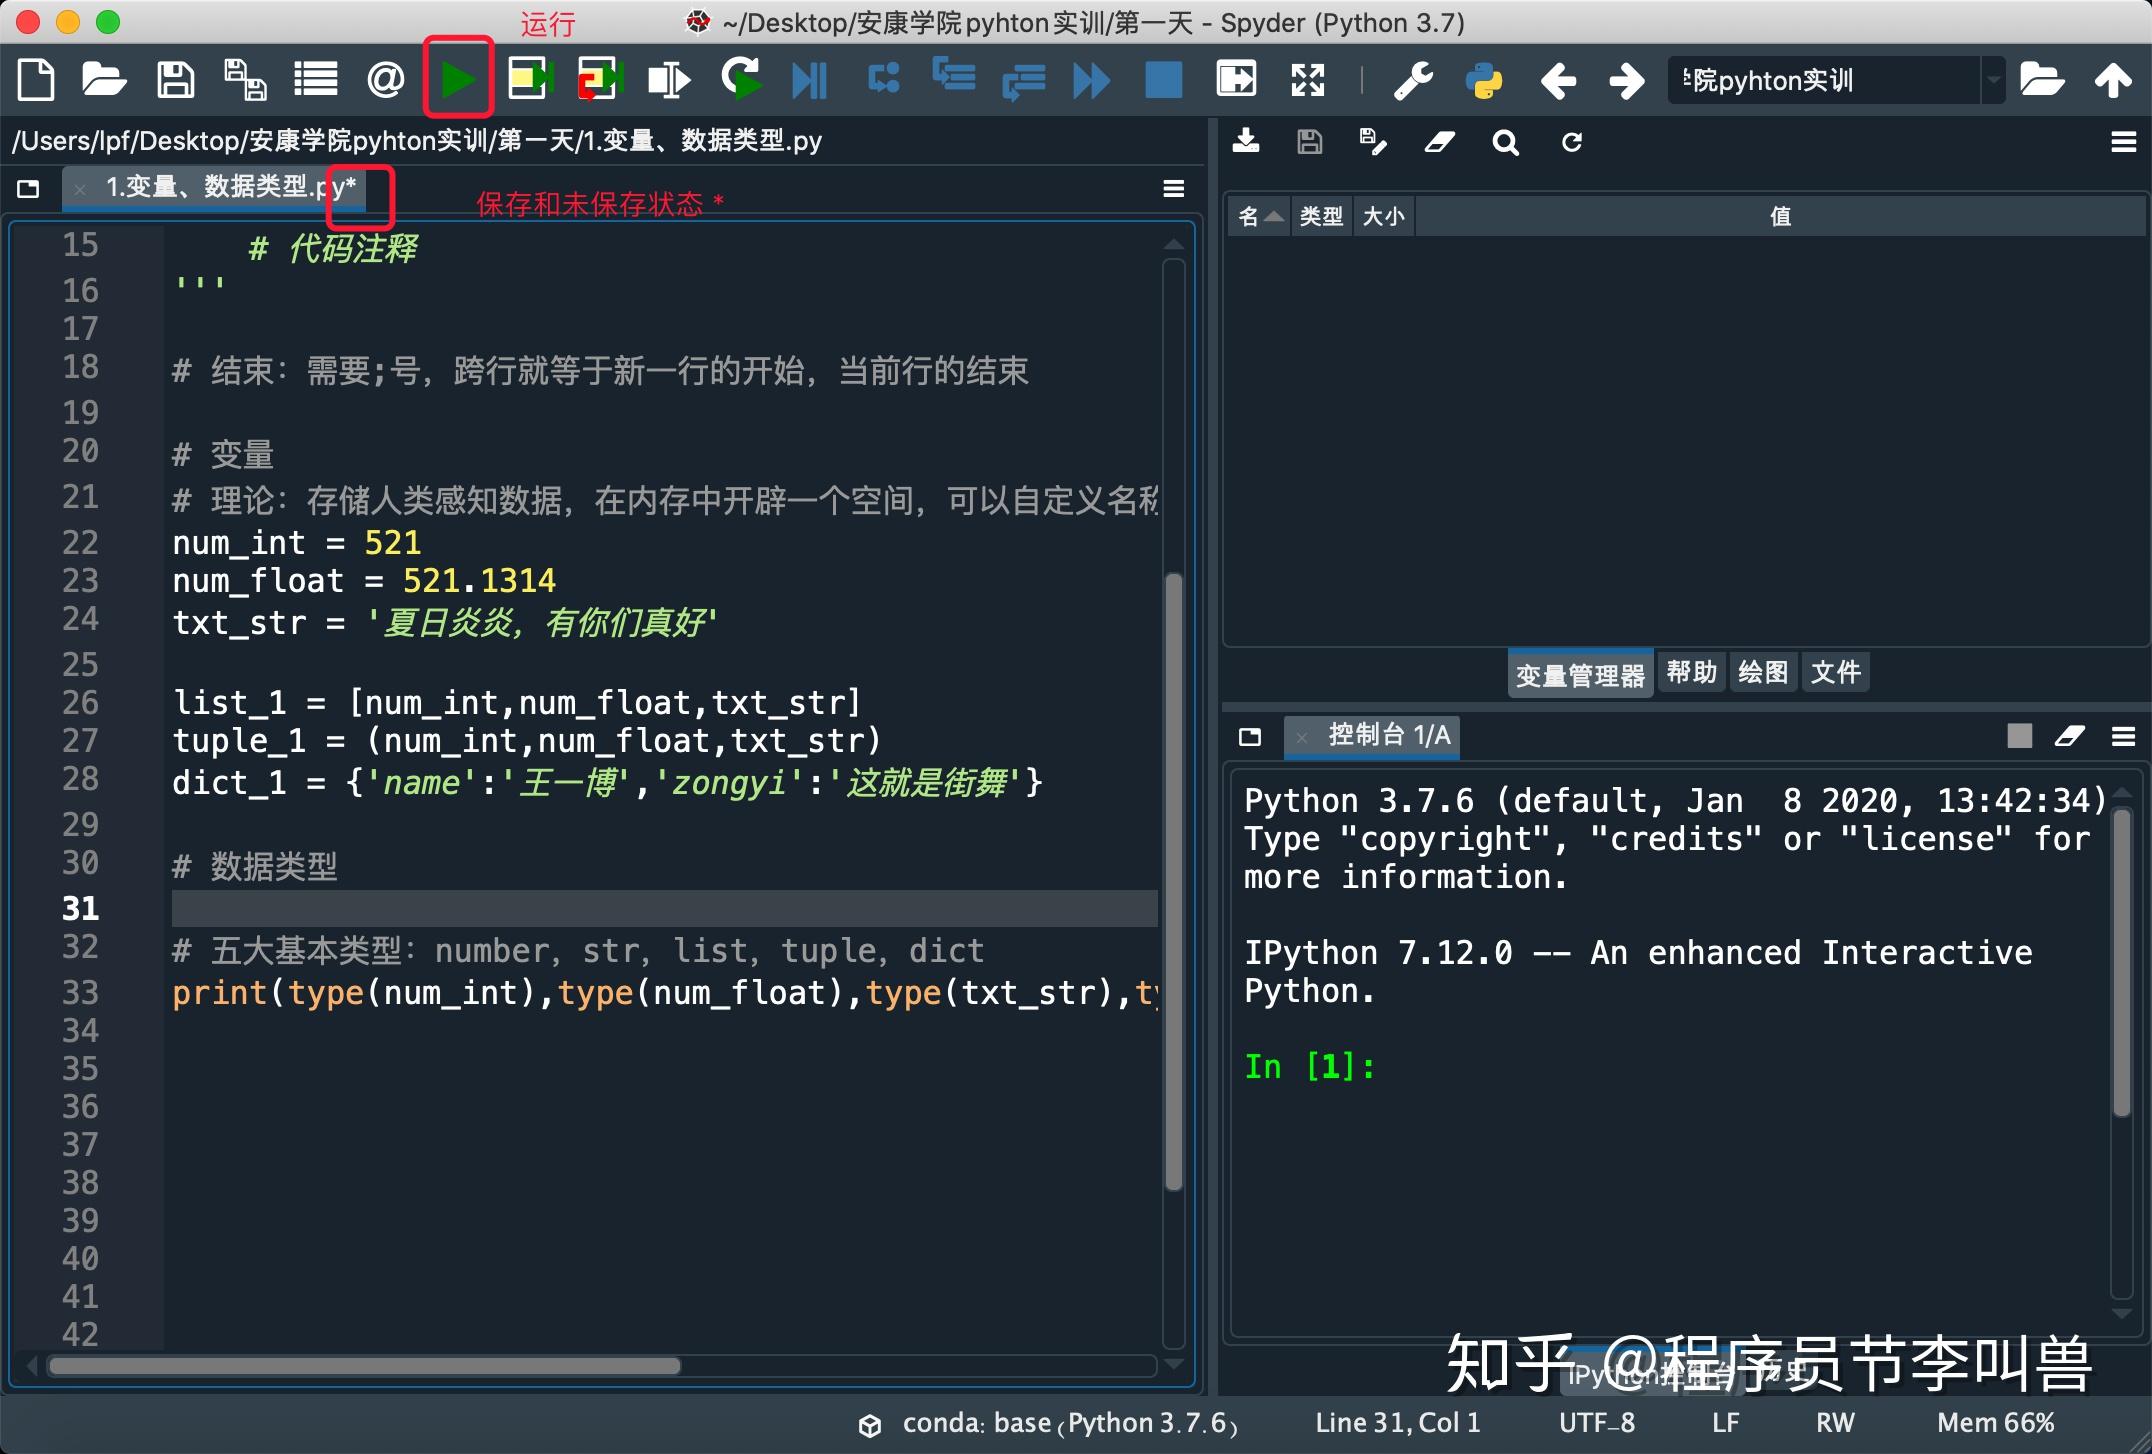Maximize the current pane with the fullscreen icon
This screenshot has width=2152, height=1454.
coord(1307,80)
